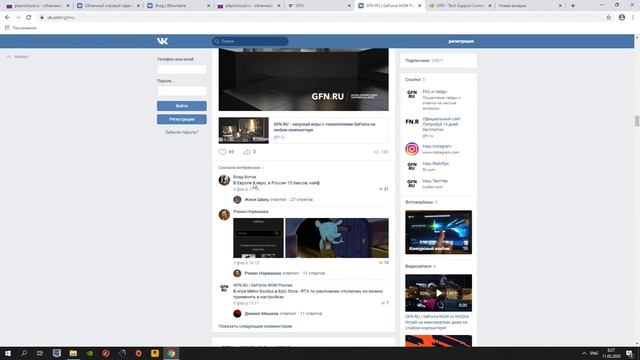Open the GFN.RU link preview thumbnail
The height and width of the screenshot is (360, 640).
pos(244,131)
